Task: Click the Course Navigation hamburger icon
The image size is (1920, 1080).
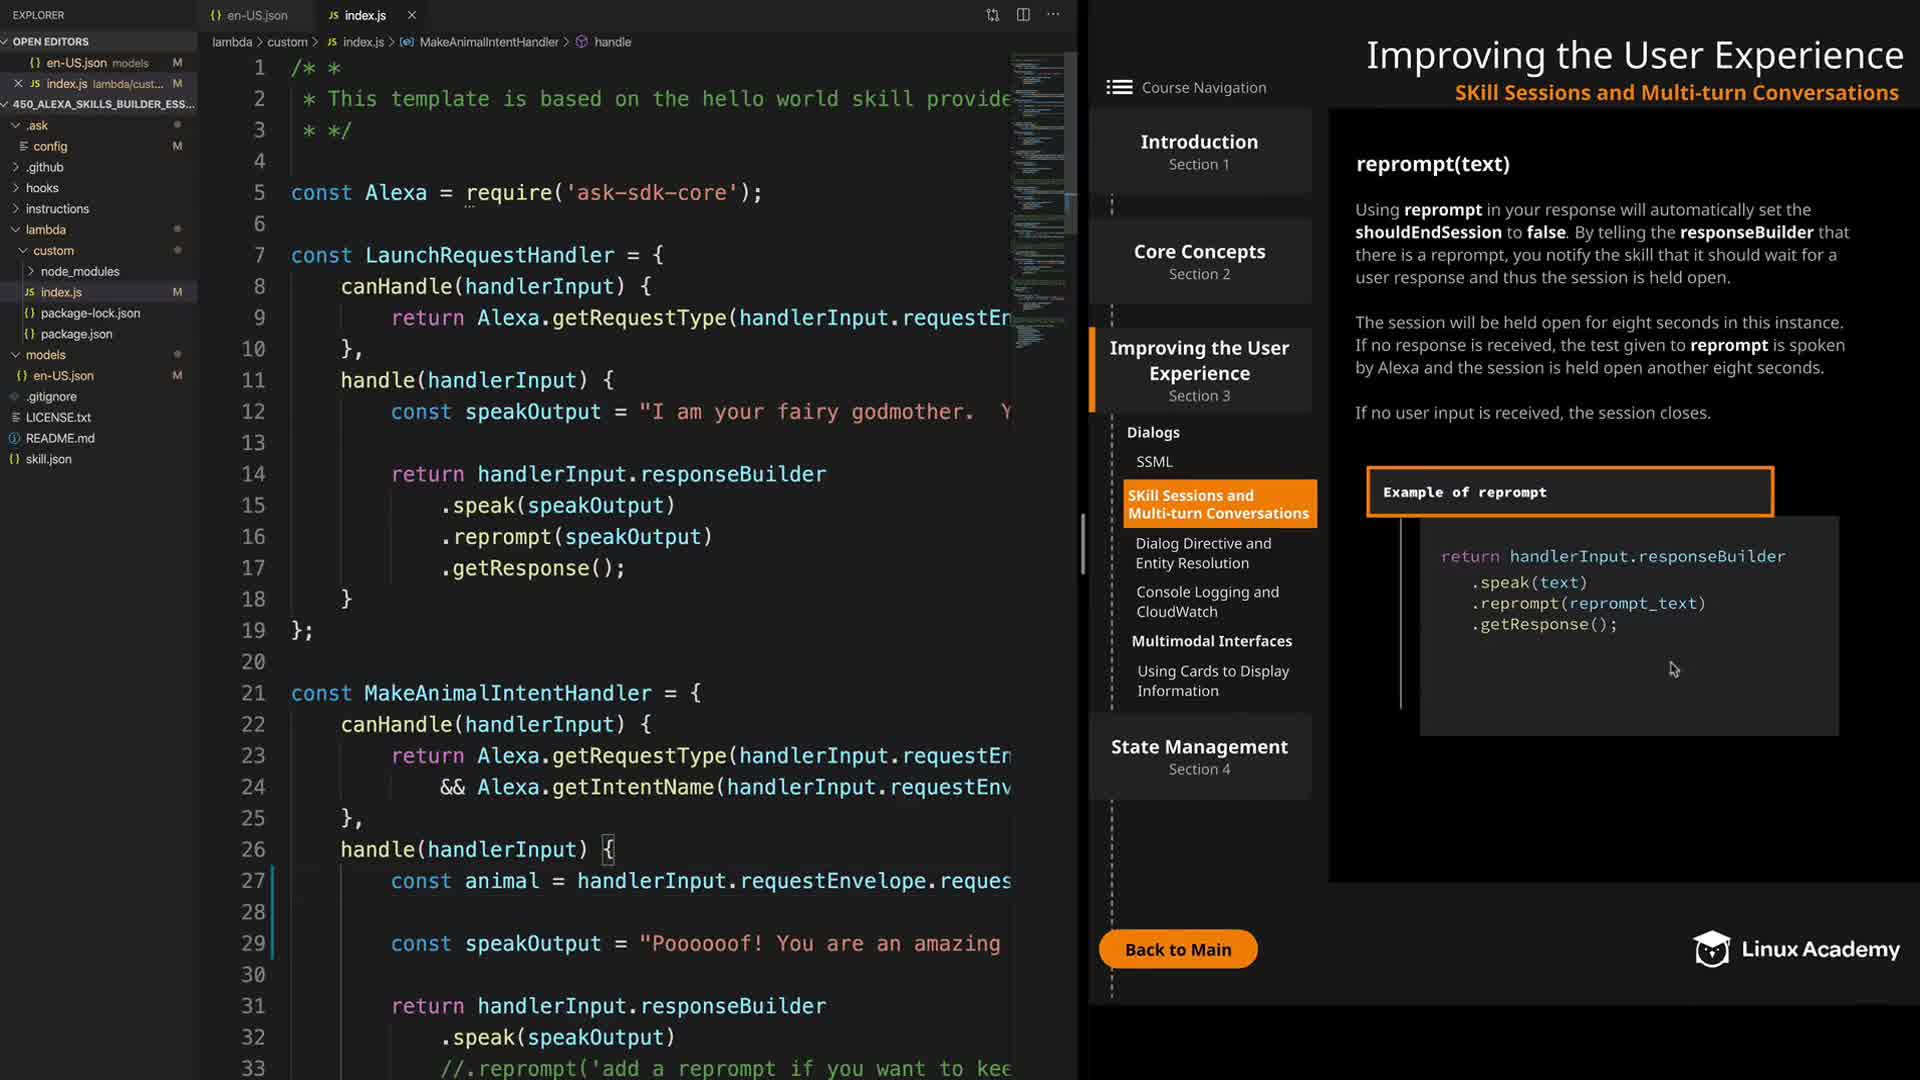Action: coord(1119,88)
